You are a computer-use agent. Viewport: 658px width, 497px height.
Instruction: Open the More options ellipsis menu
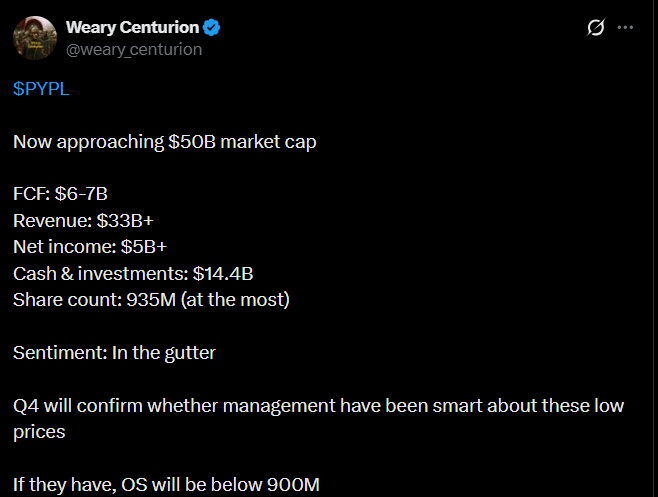click(x=626, y=28)
